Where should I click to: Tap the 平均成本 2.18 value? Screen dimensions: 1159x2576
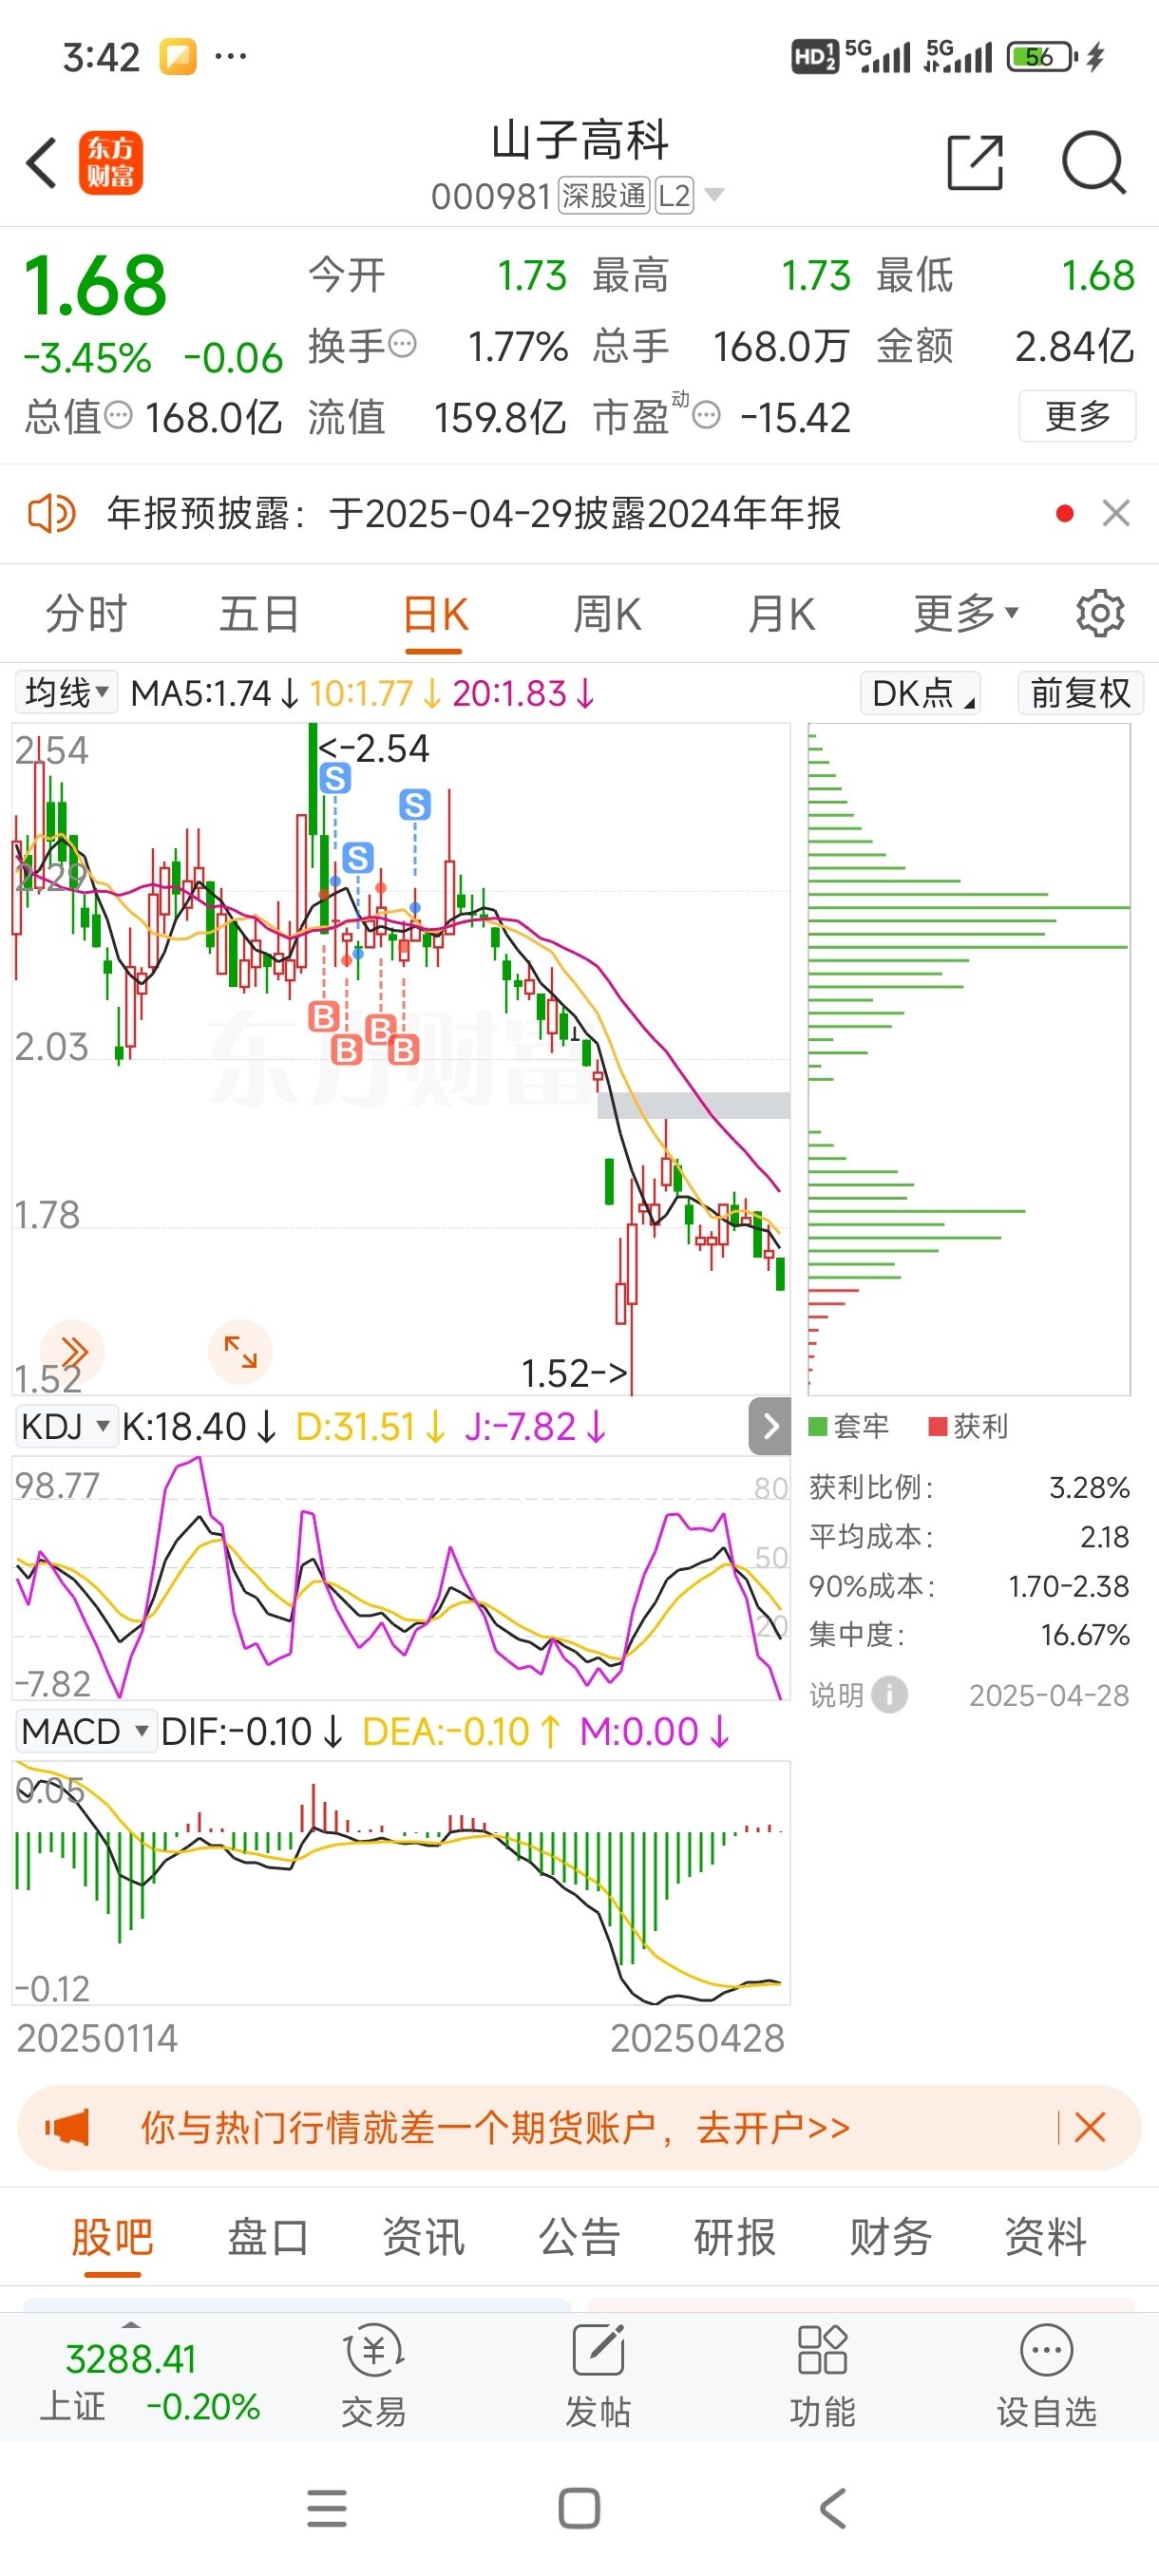[x=1104, y=1537]
